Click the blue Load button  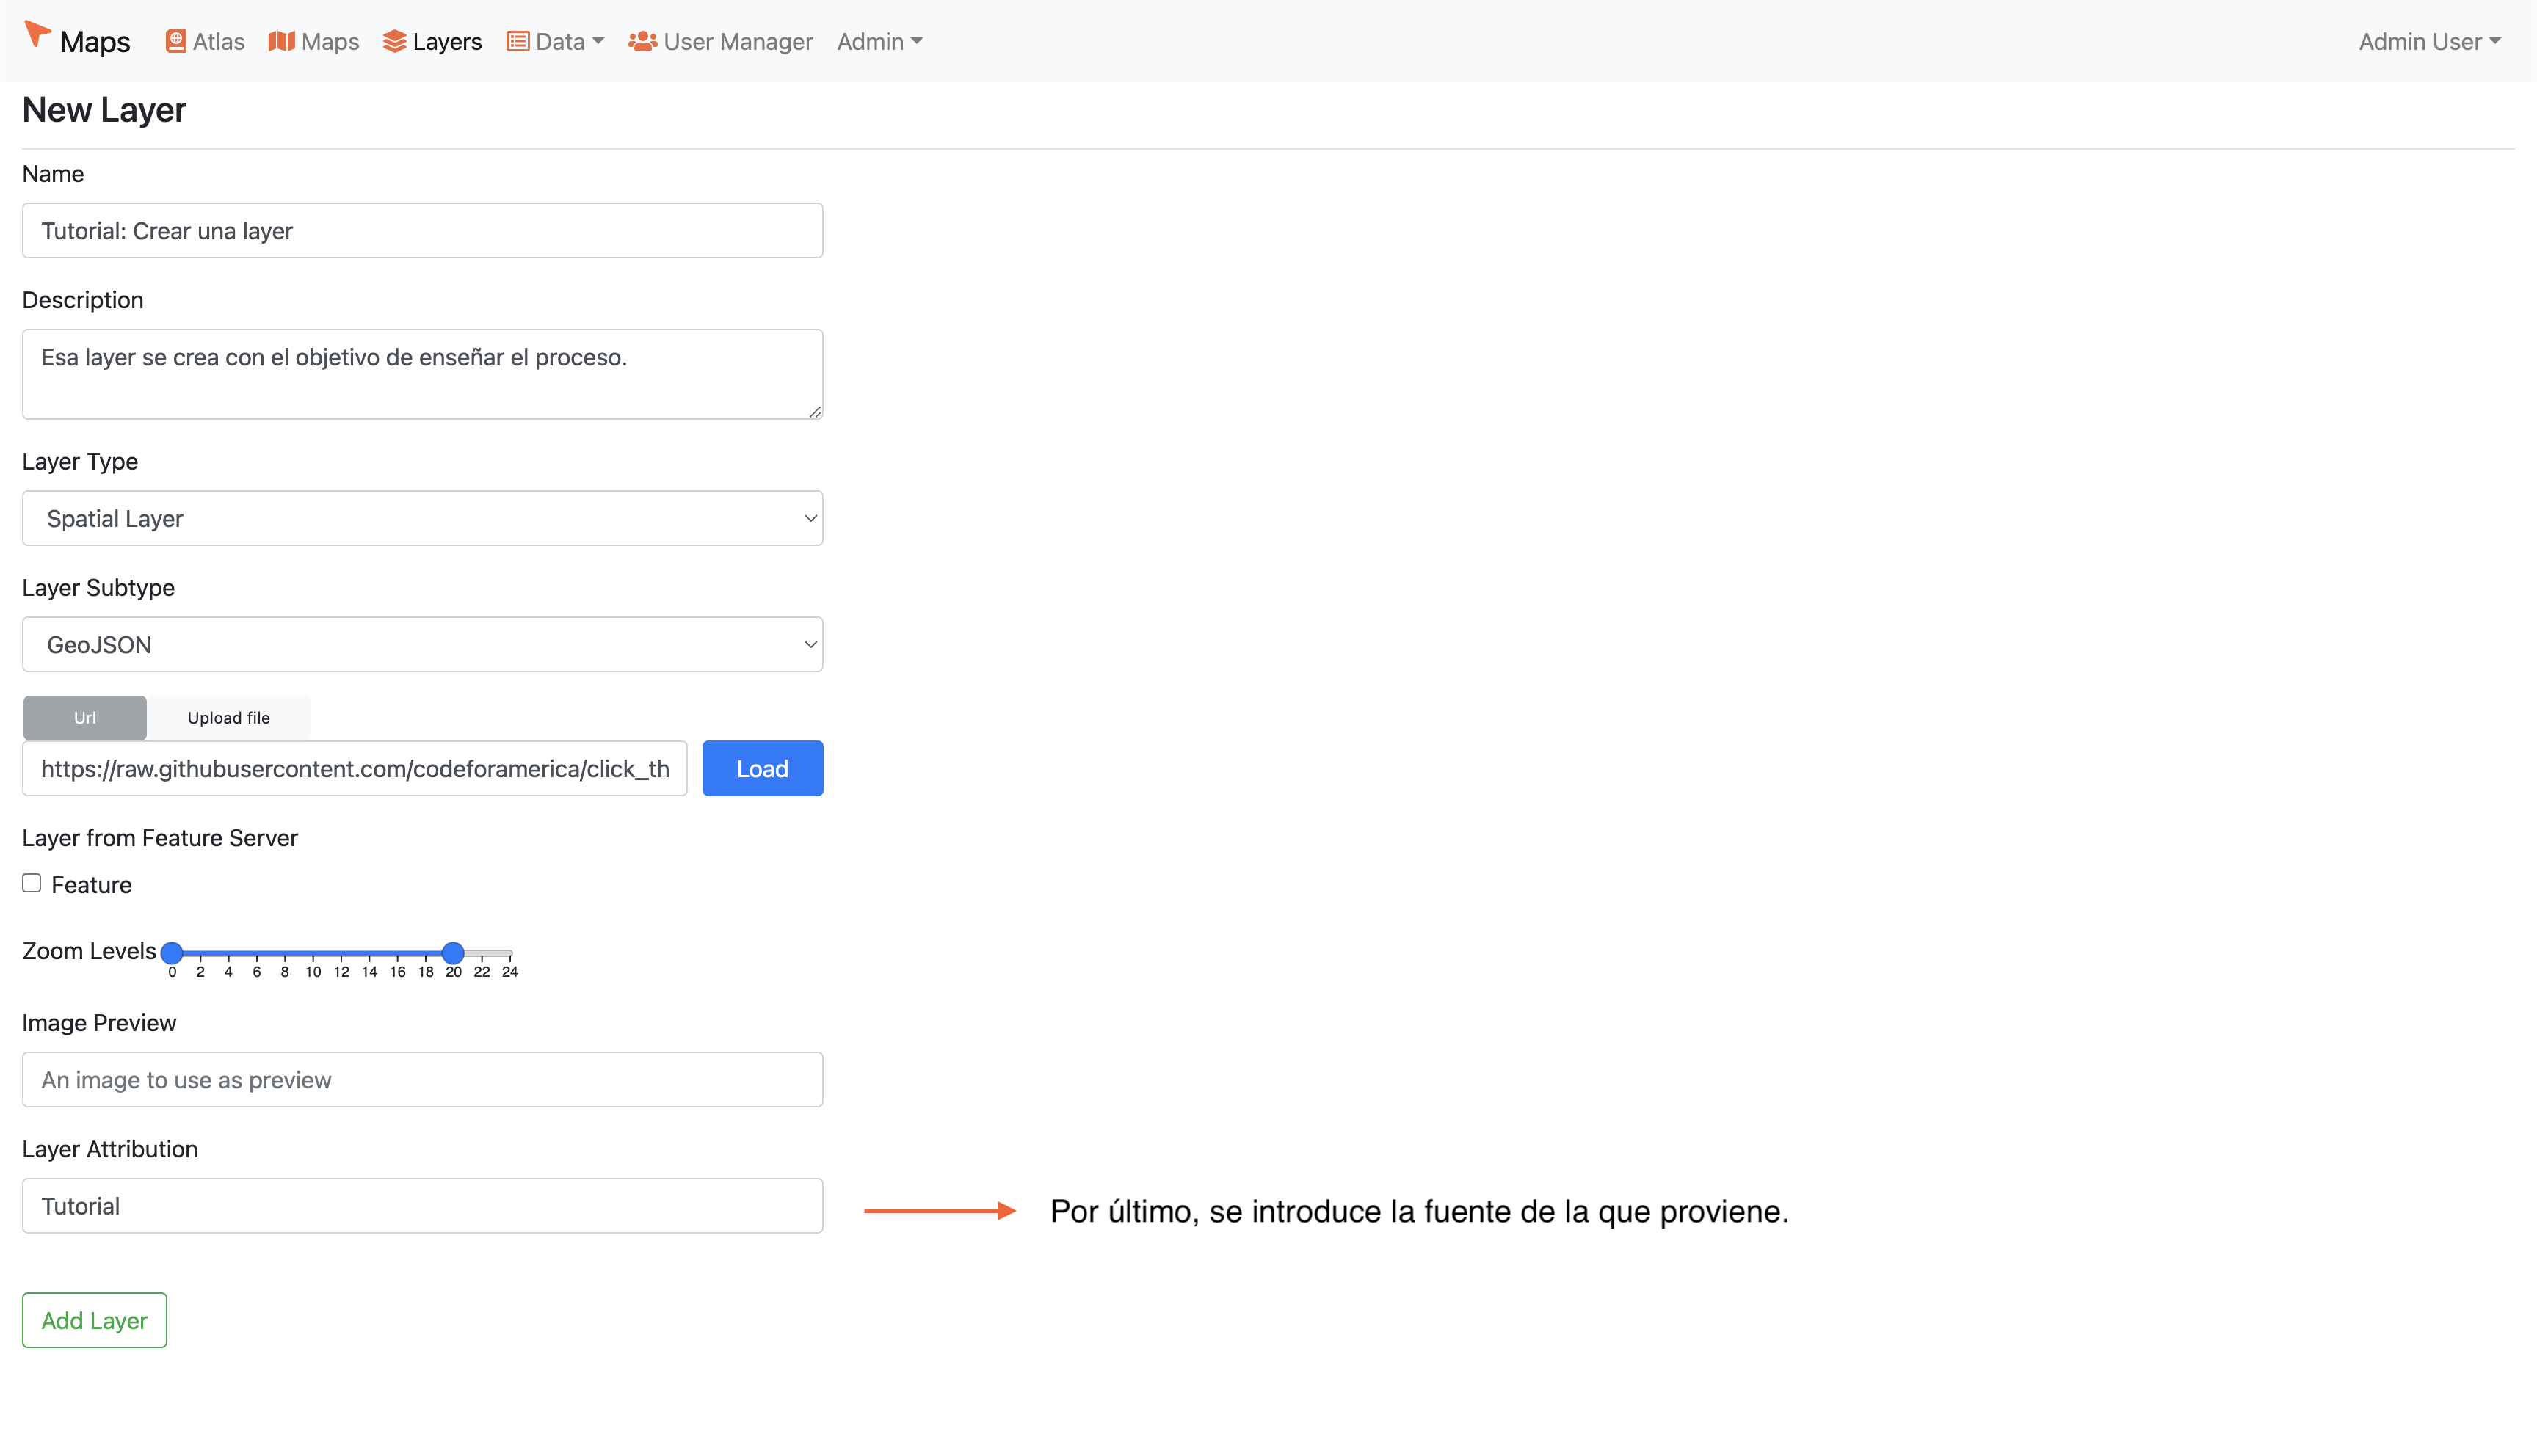click(x=762, y=768)
